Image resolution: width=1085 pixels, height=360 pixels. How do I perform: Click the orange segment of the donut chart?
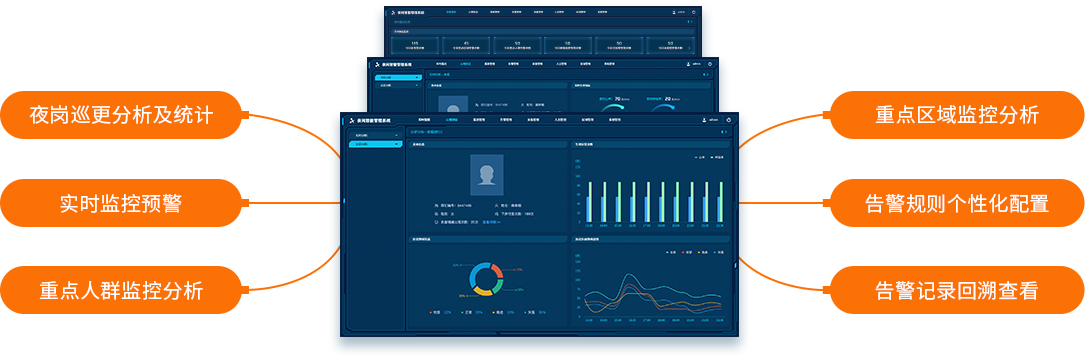tap(497, 271)
